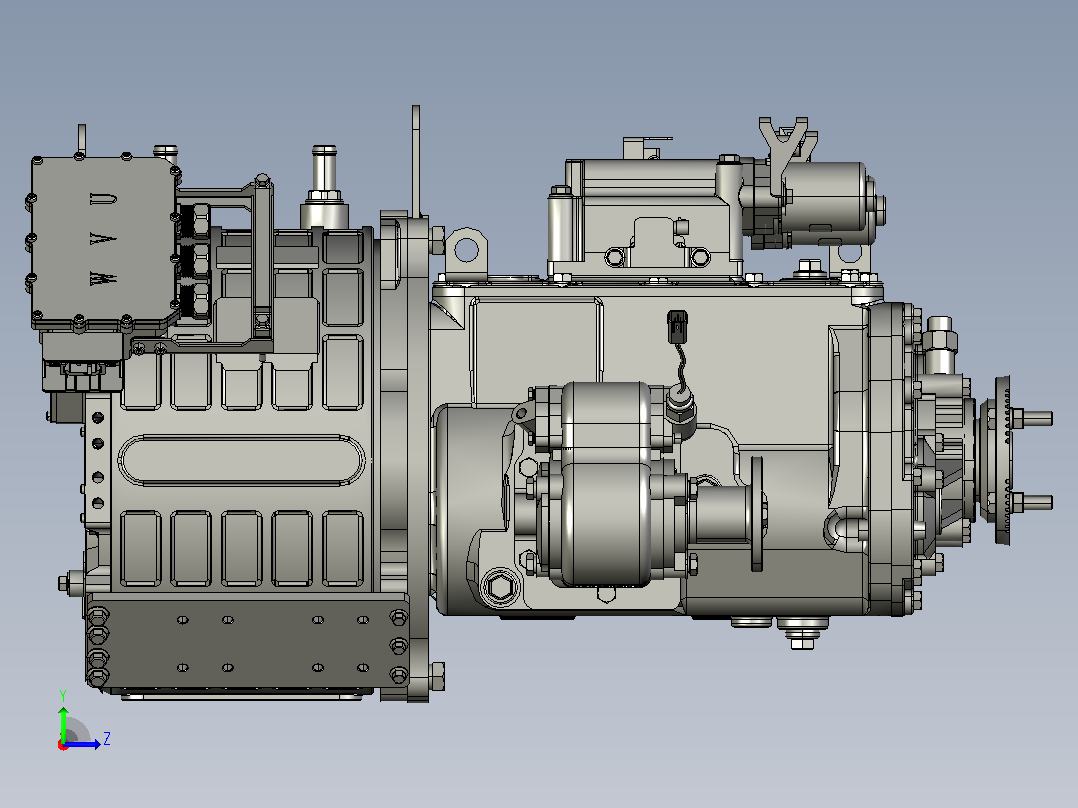The width and height of the screenshot is (1078, 808).
Task: Select the 'W' marking on the terminal box
Action: tap(103, 279)
